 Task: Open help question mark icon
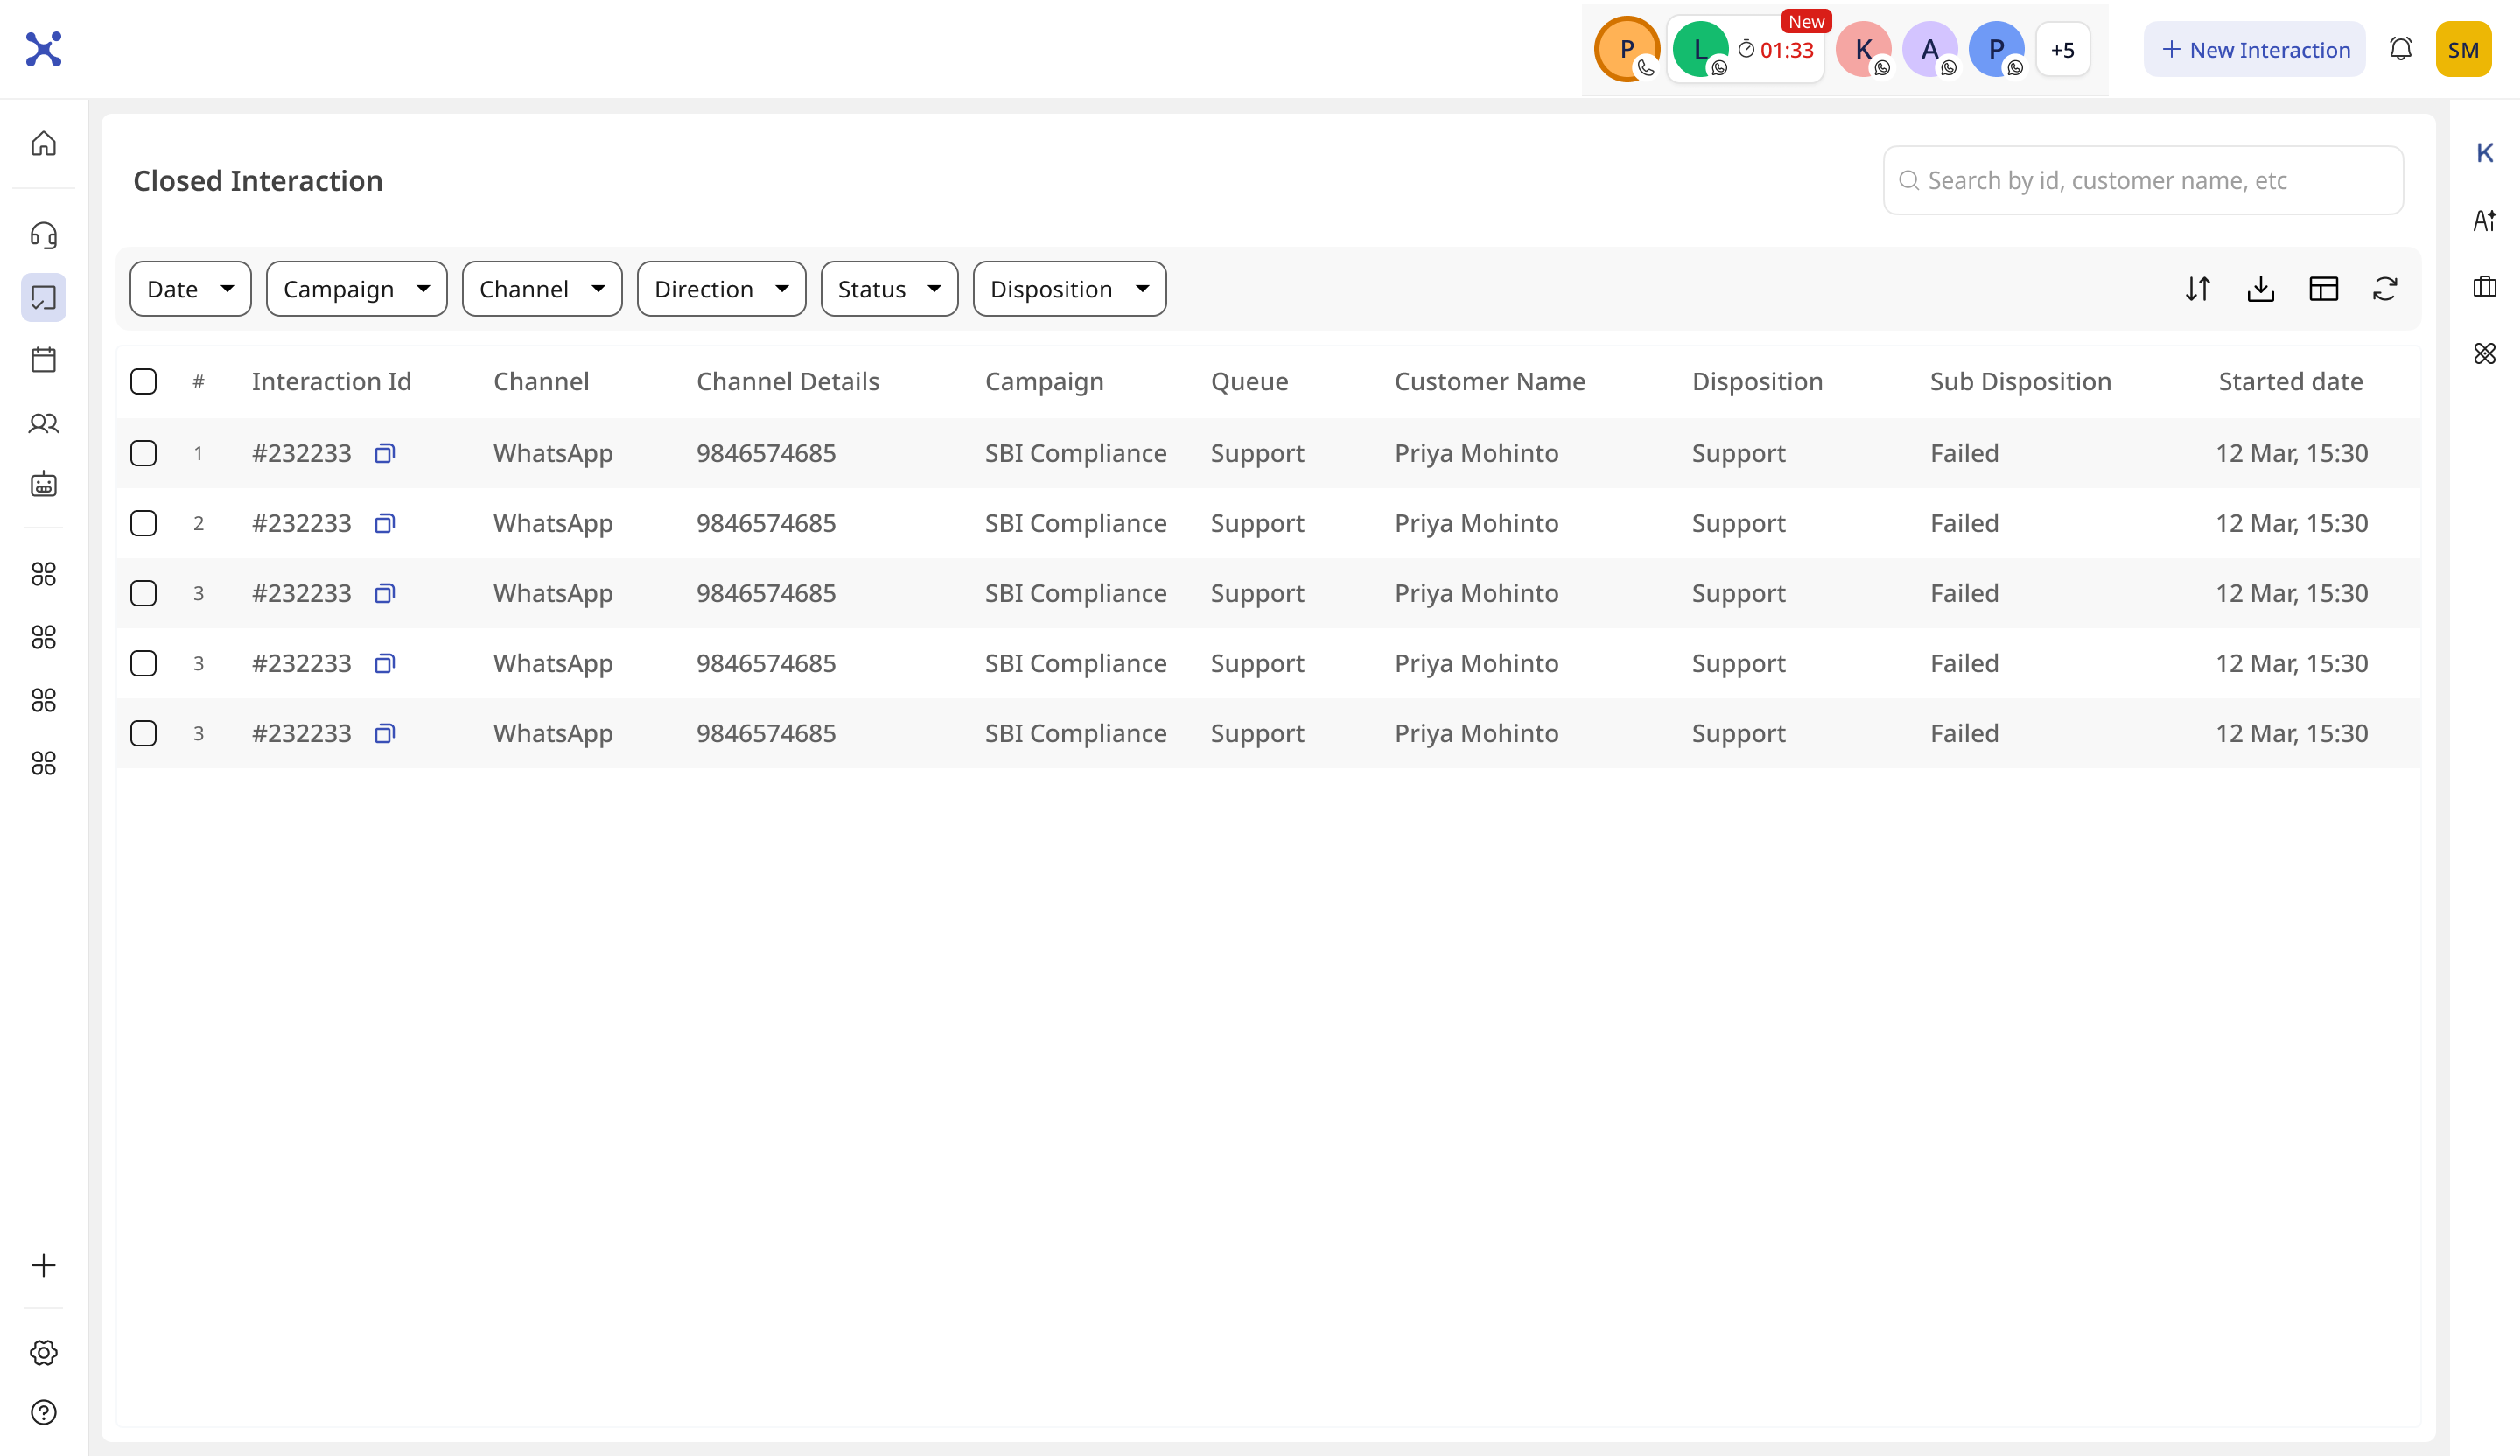click(43, 1412)
